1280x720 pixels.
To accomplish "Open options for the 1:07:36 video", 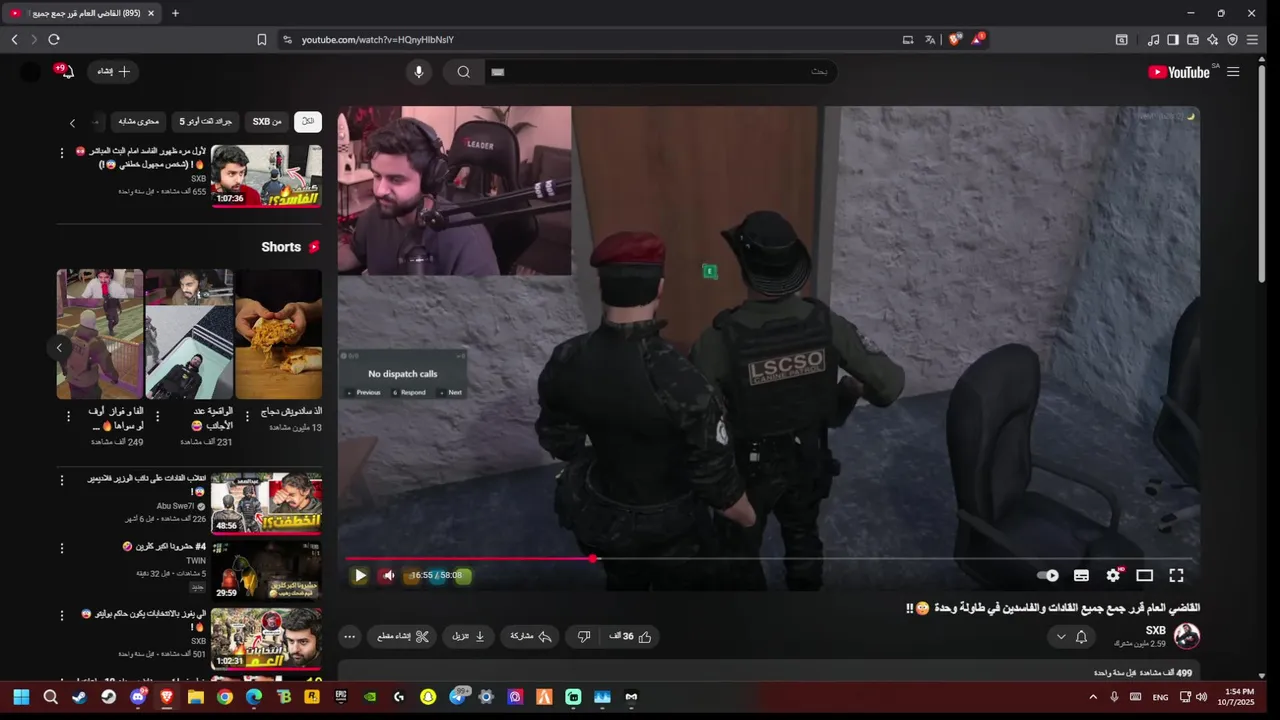I will 63,152.
